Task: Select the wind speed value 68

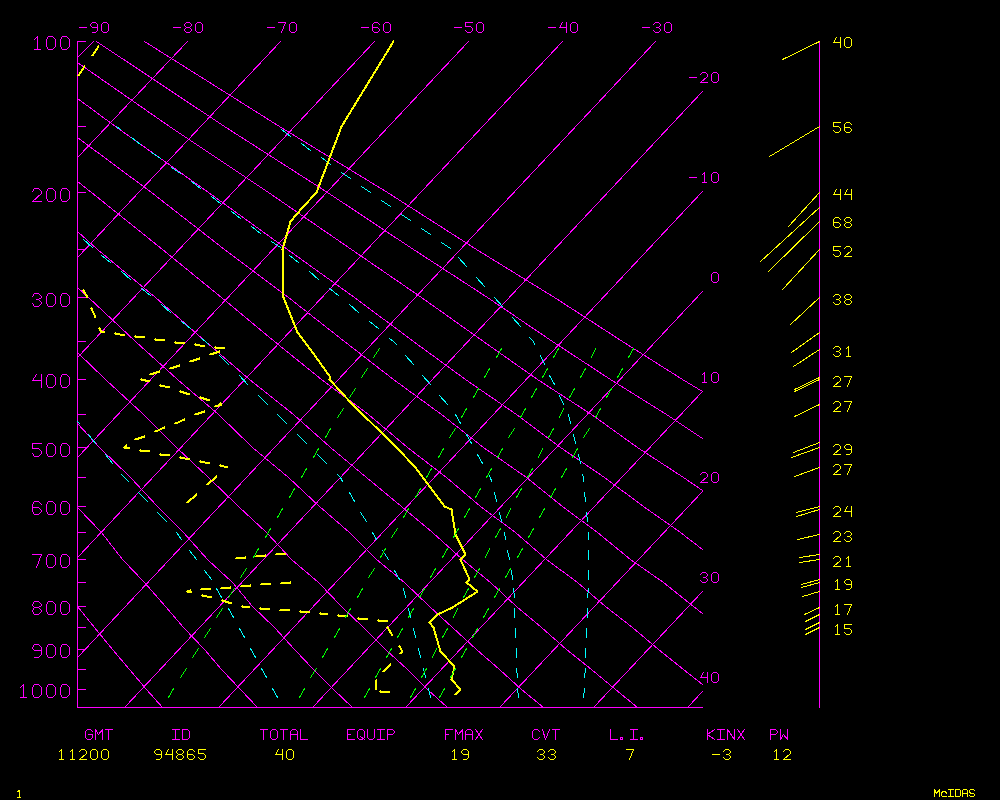Action: pos(842,222)
